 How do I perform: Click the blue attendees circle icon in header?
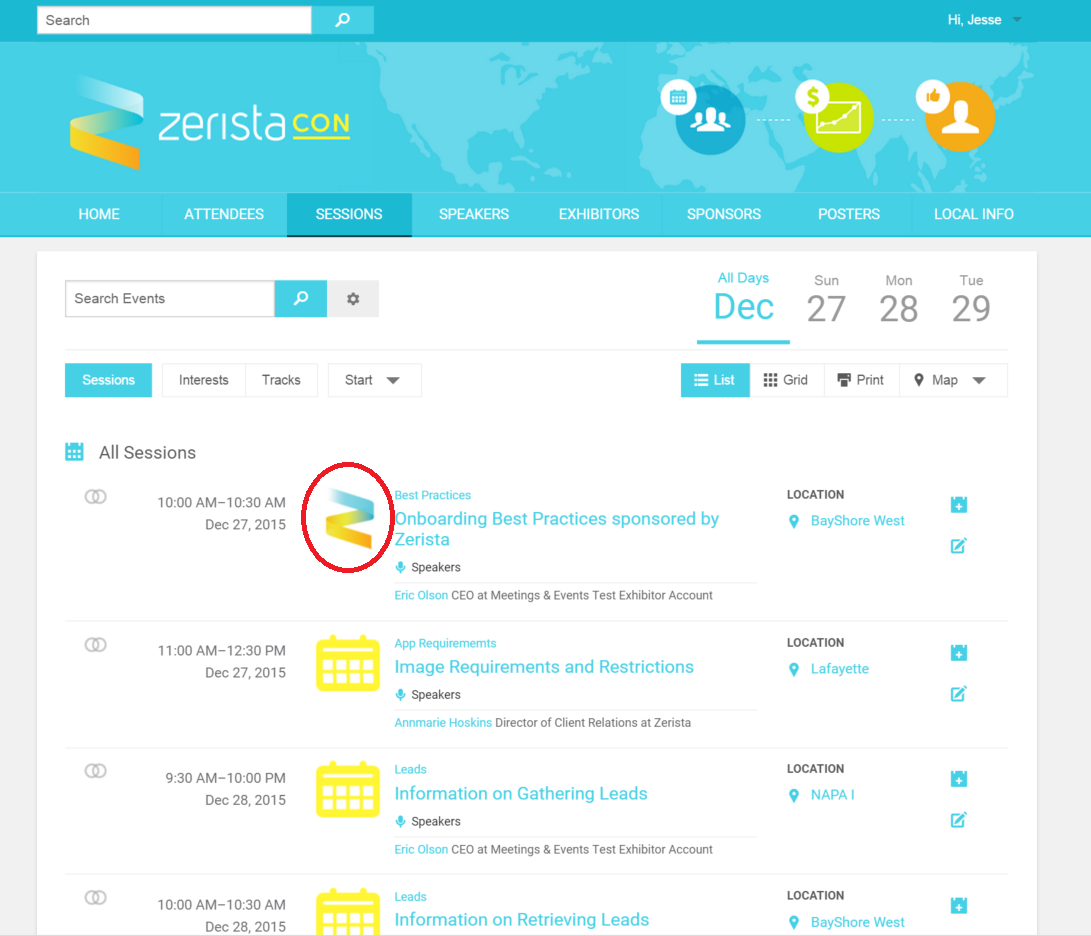pos(710,120)
